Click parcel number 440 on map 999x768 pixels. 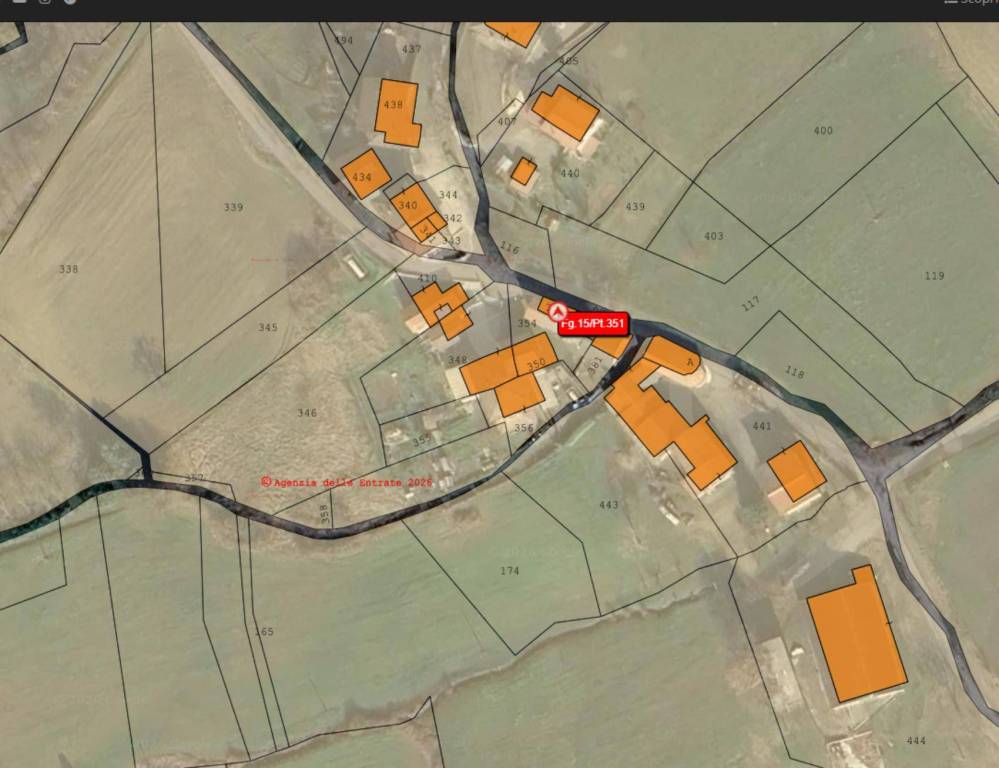(x=570, y=173)
